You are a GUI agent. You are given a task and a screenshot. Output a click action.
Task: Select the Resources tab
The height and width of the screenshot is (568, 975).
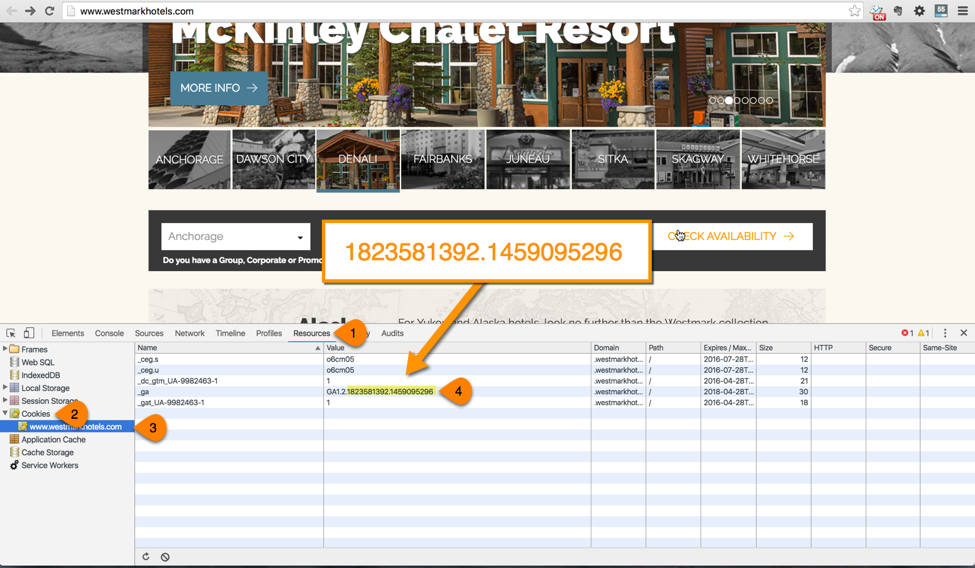click(312, 333)
